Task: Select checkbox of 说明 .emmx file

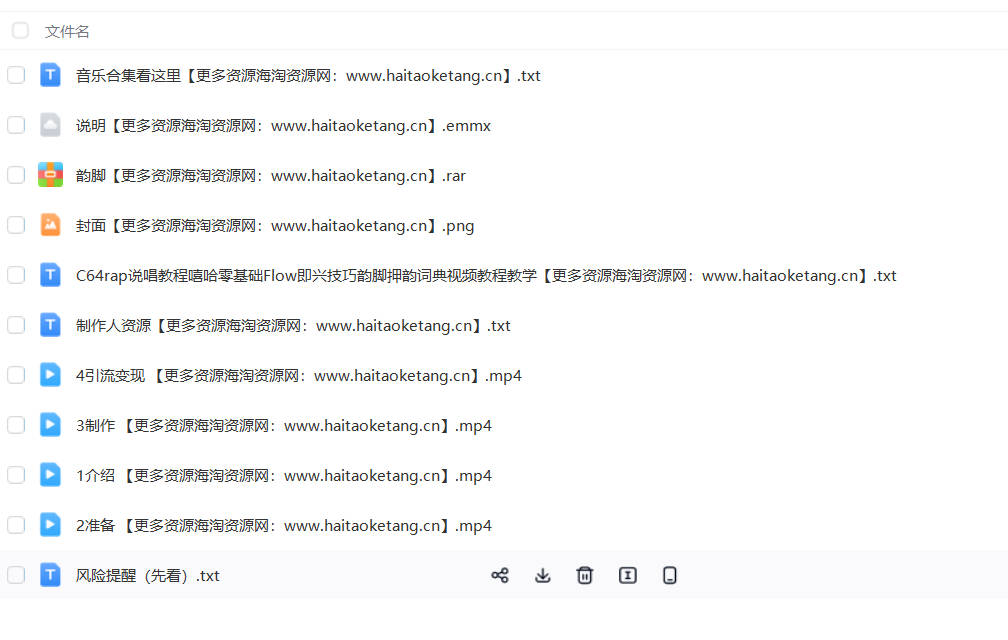Action: click(x=16, y=125)
